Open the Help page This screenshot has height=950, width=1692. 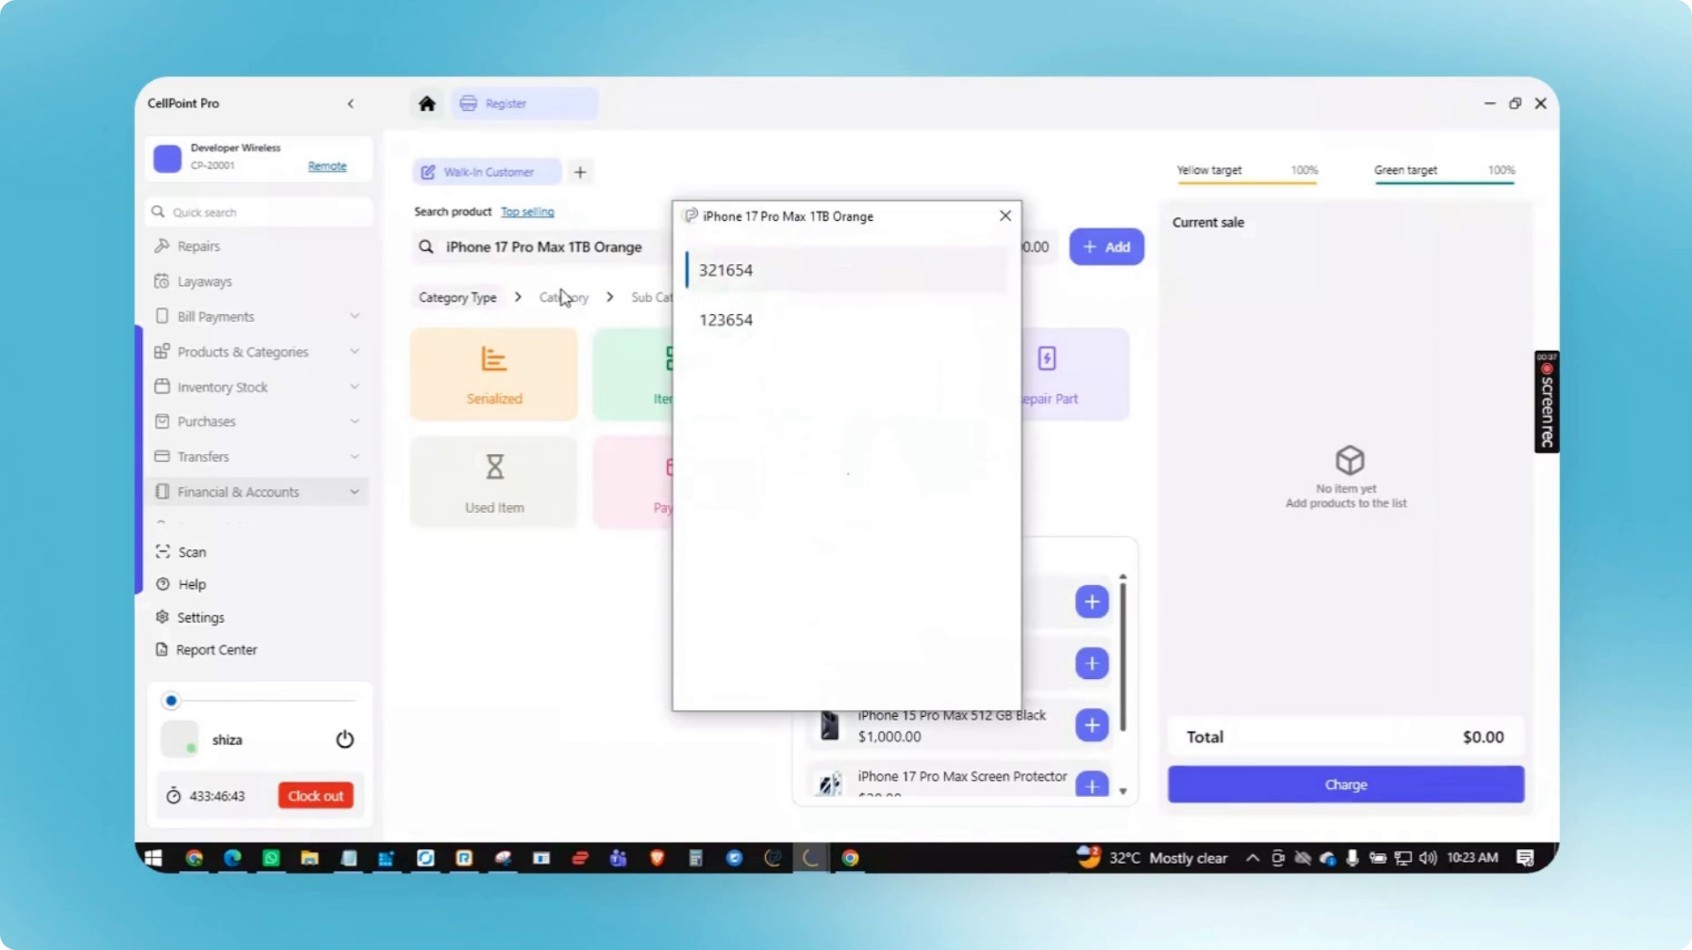pyautogui.click(x=191, y=584)
